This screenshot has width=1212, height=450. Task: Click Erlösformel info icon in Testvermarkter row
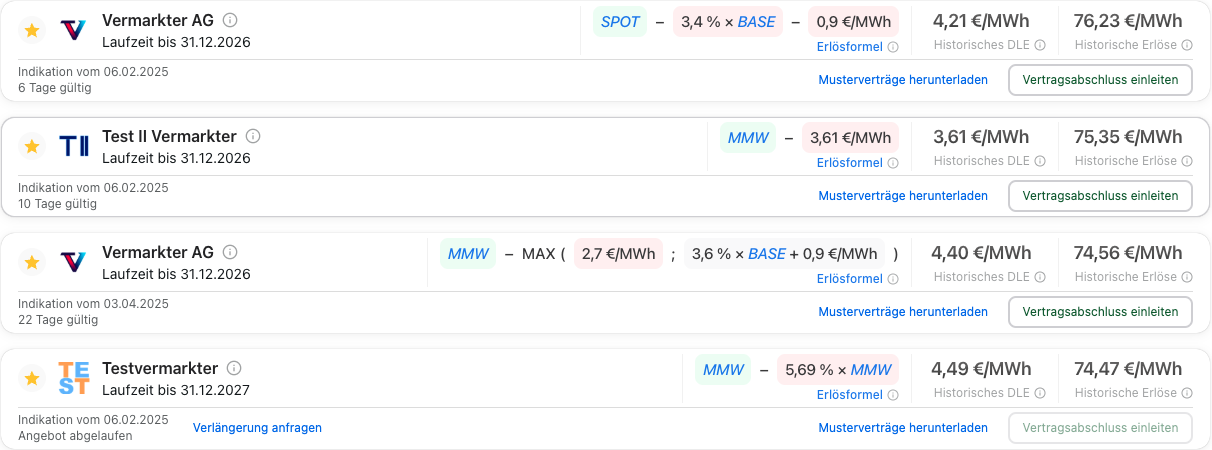pyautogui.click(x=893, y=395)
